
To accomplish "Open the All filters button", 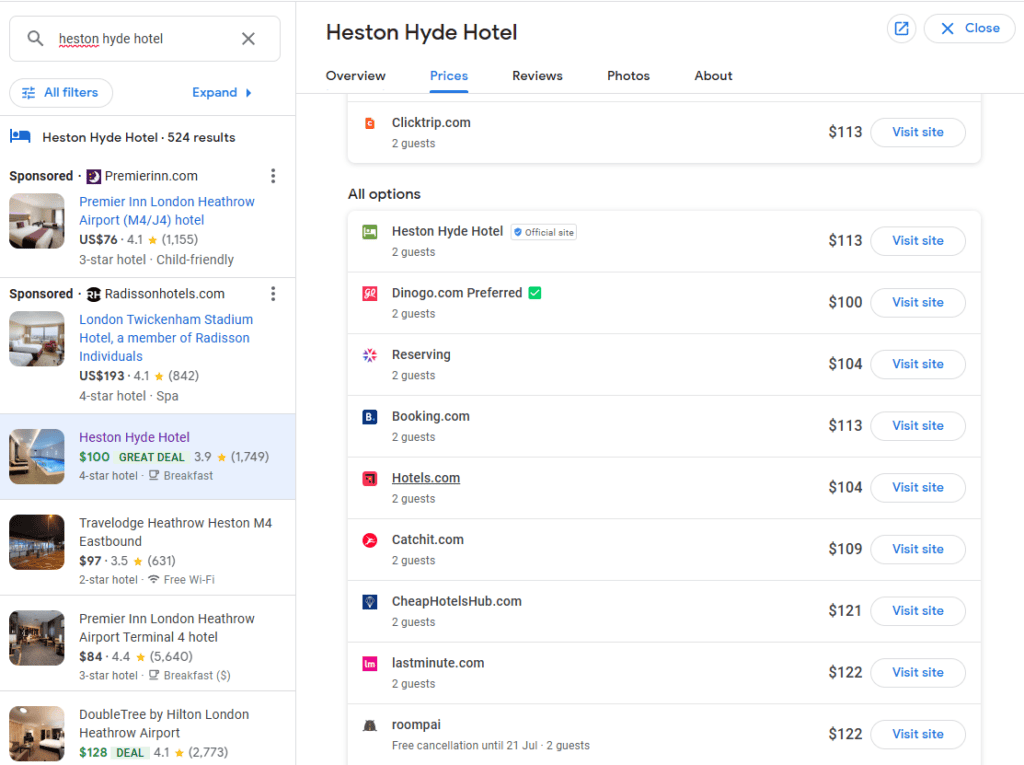I will (x=61, y=93).
